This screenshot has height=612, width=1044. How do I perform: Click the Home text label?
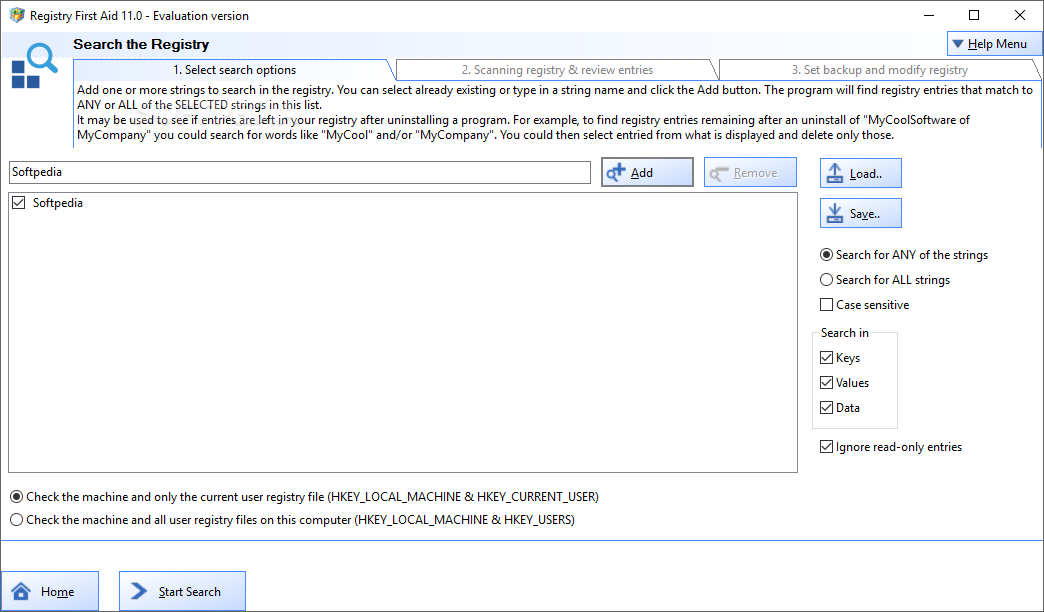tap(57, 591)
